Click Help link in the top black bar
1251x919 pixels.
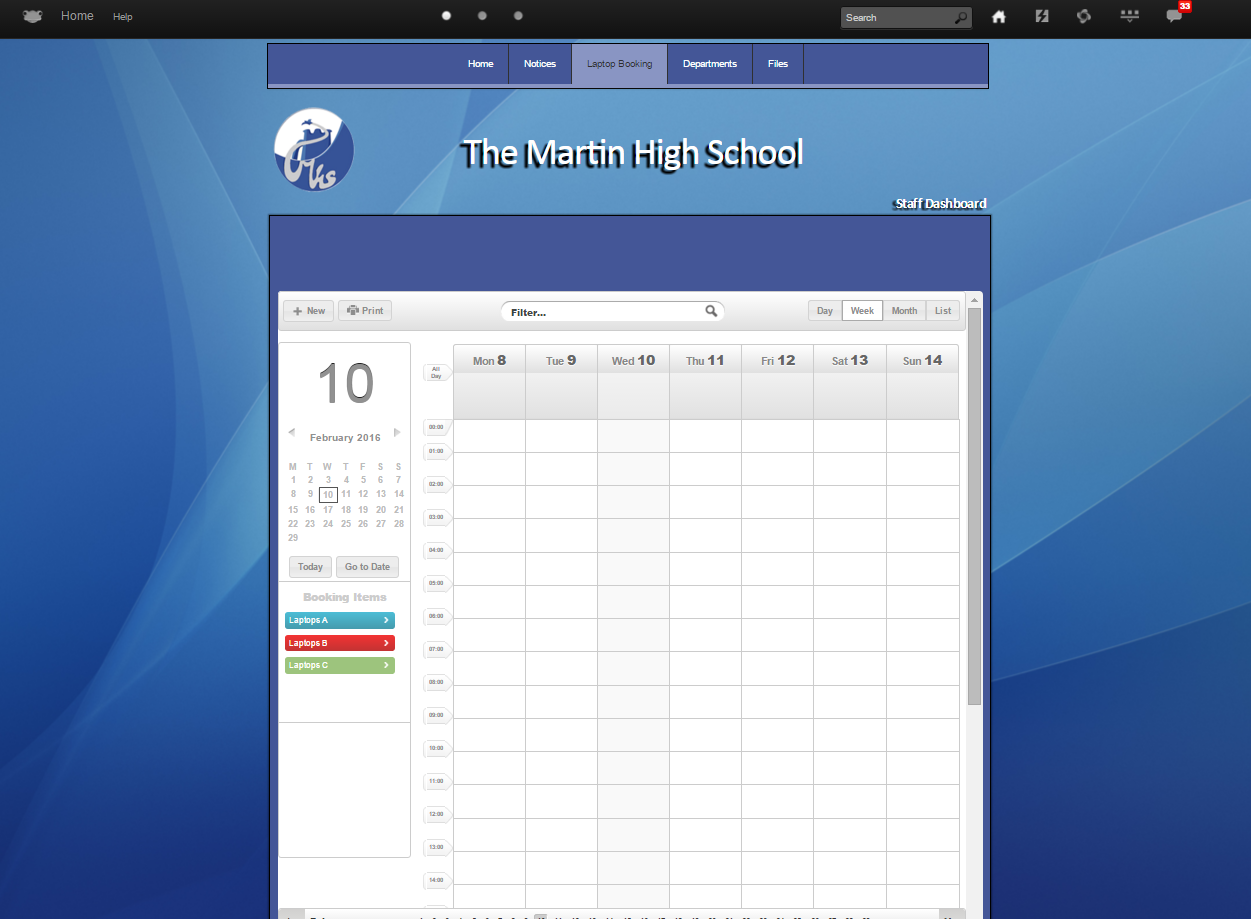pyautogui.click(x=122, y=17)
